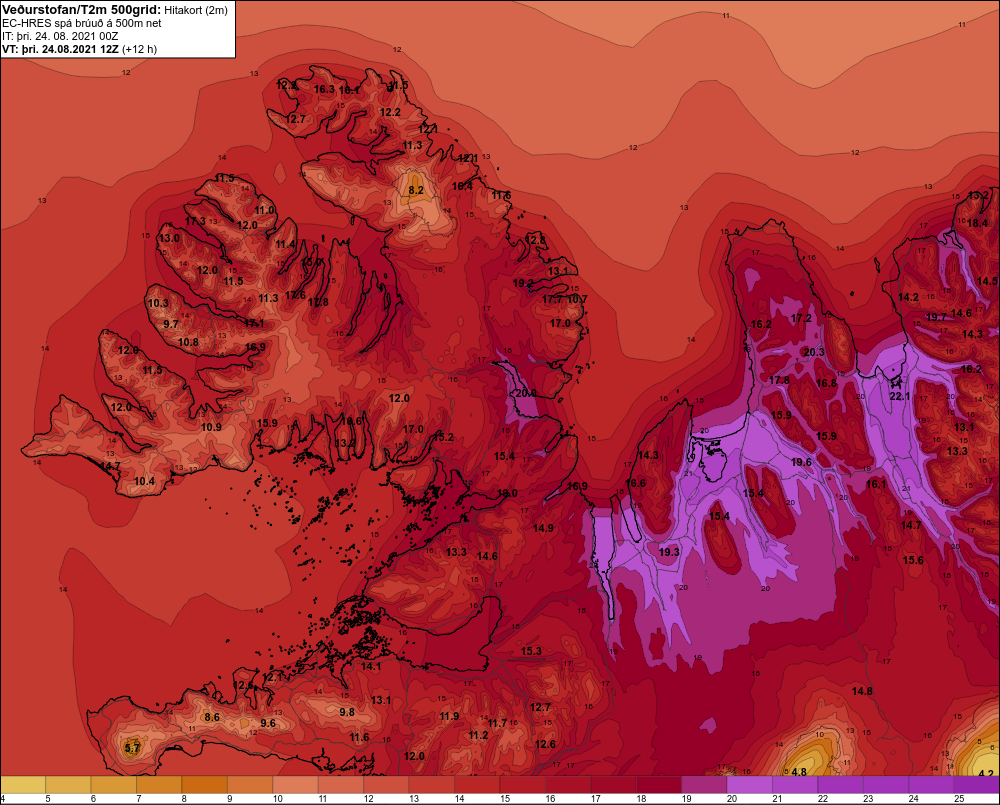Click the 4.8 temperature label
Image resolution: width=1000 pixels, height=805 pixels.
tap(798, 772)
